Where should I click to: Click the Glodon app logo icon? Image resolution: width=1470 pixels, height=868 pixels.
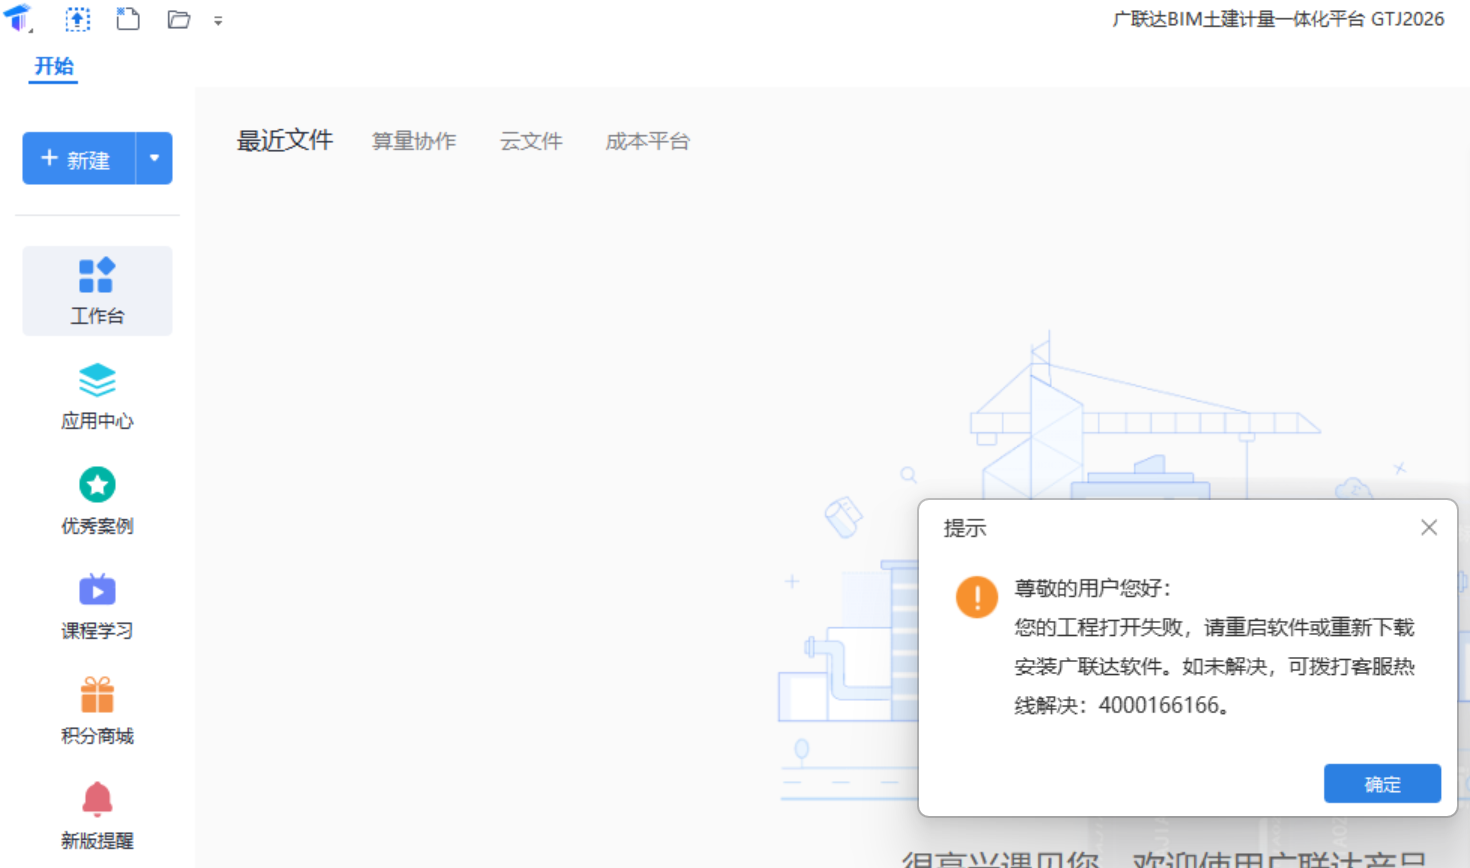click(17, 18)
